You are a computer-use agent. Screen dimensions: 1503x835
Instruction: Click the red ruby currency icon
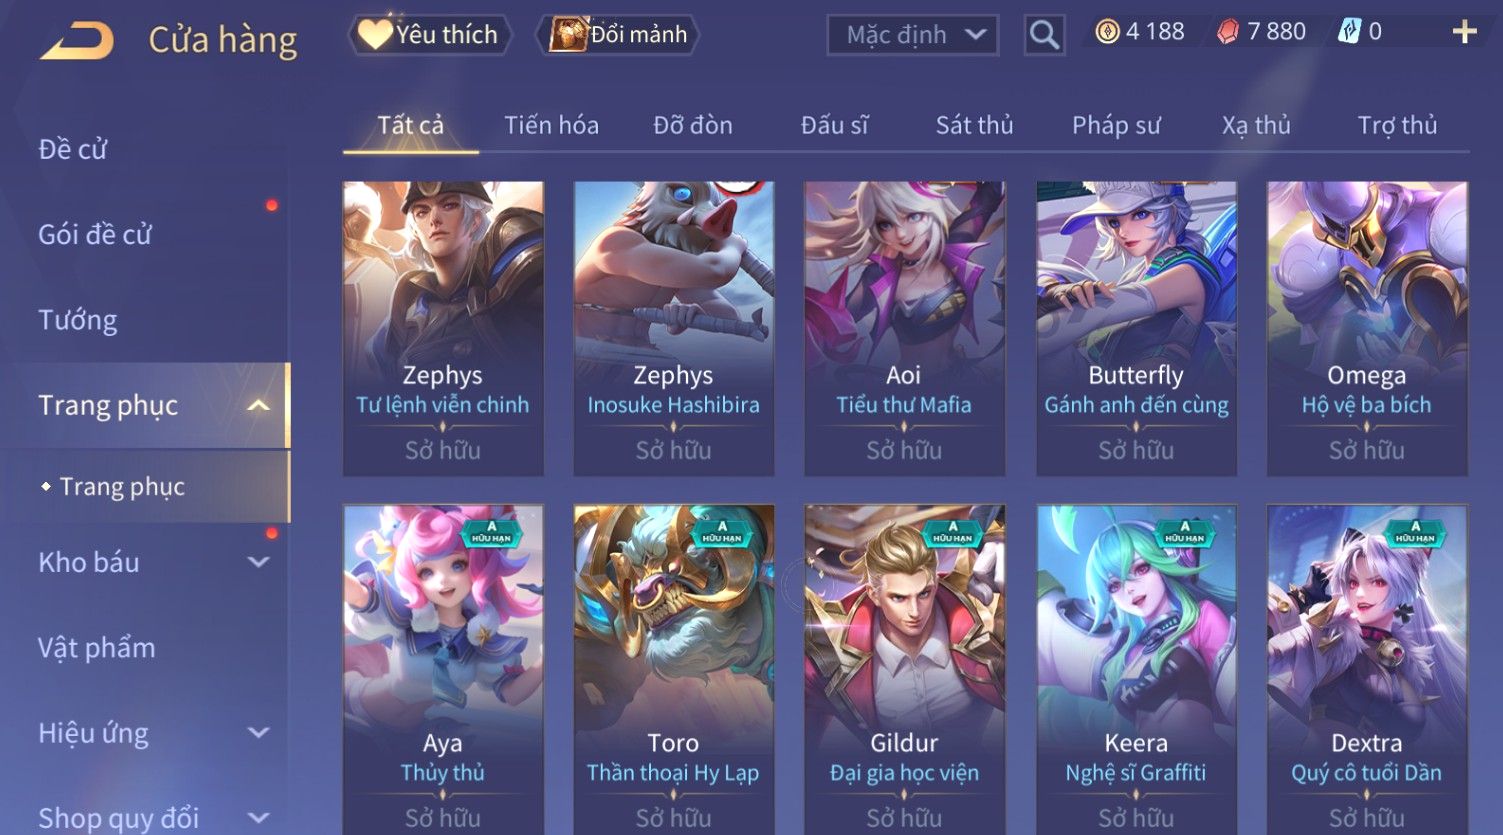pos(1228,33)
